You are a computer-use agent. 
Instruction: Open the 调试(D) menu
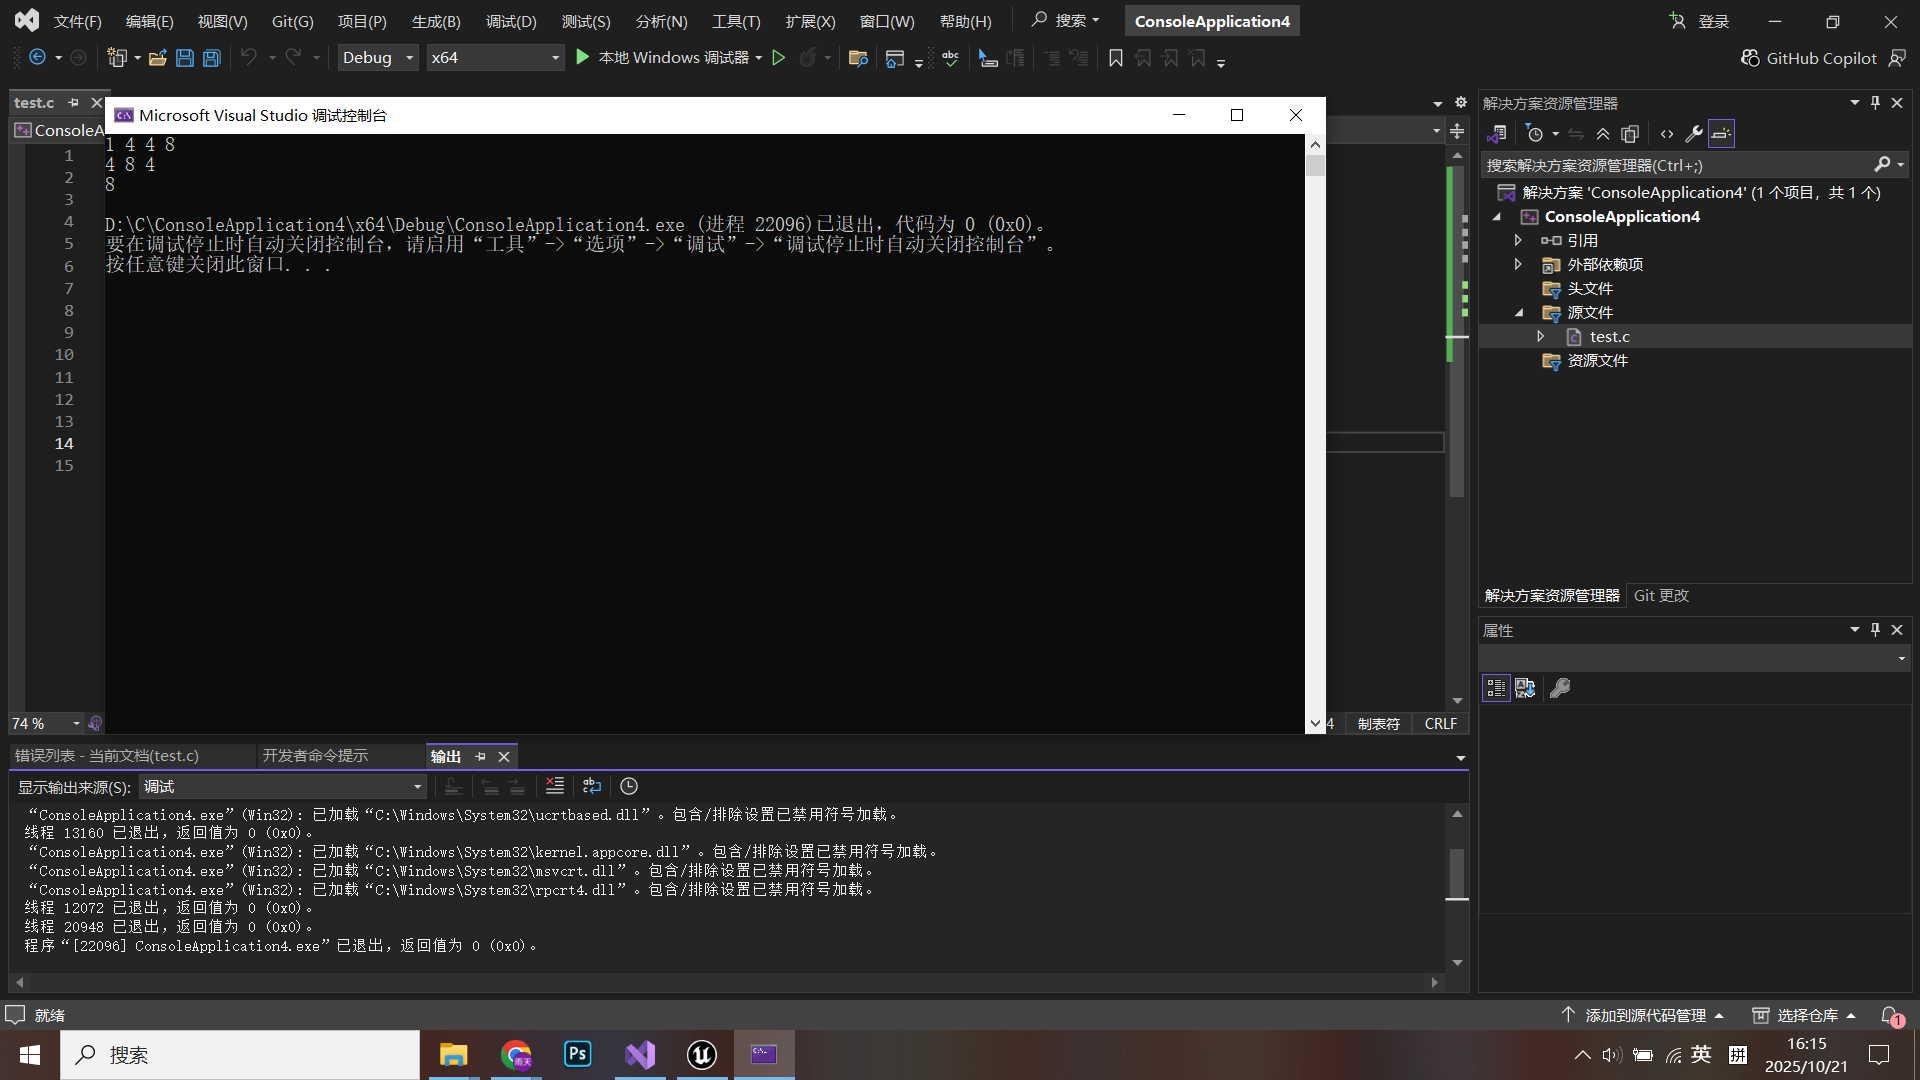[511, 21]
